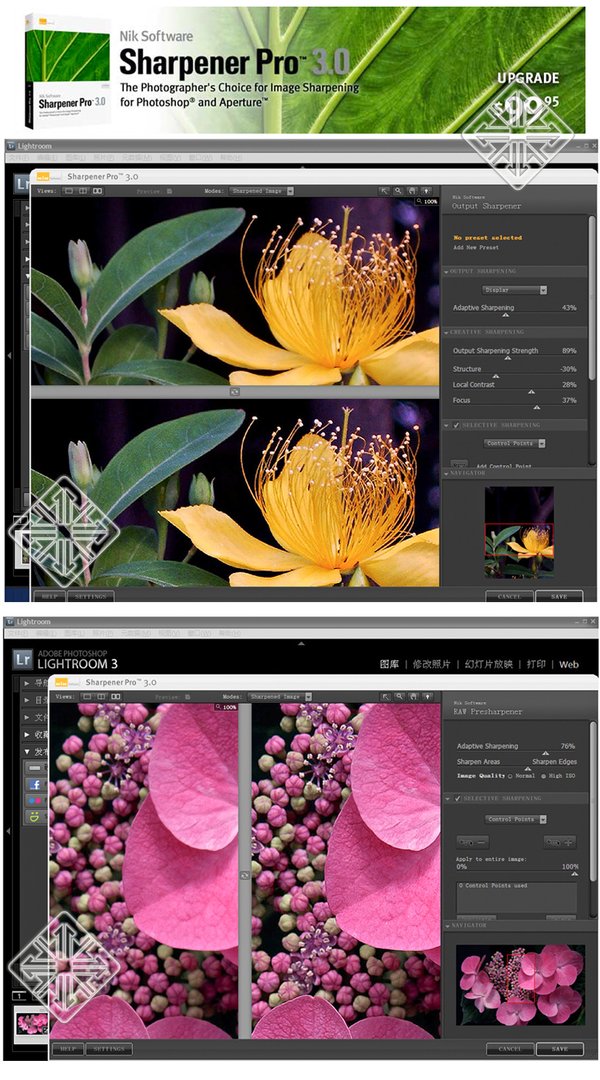Click Sharpen Areas / Sharpen Edges slider handle
Image resolution: width=600 pixels, height=1080 pixels.
click(529, 769)
